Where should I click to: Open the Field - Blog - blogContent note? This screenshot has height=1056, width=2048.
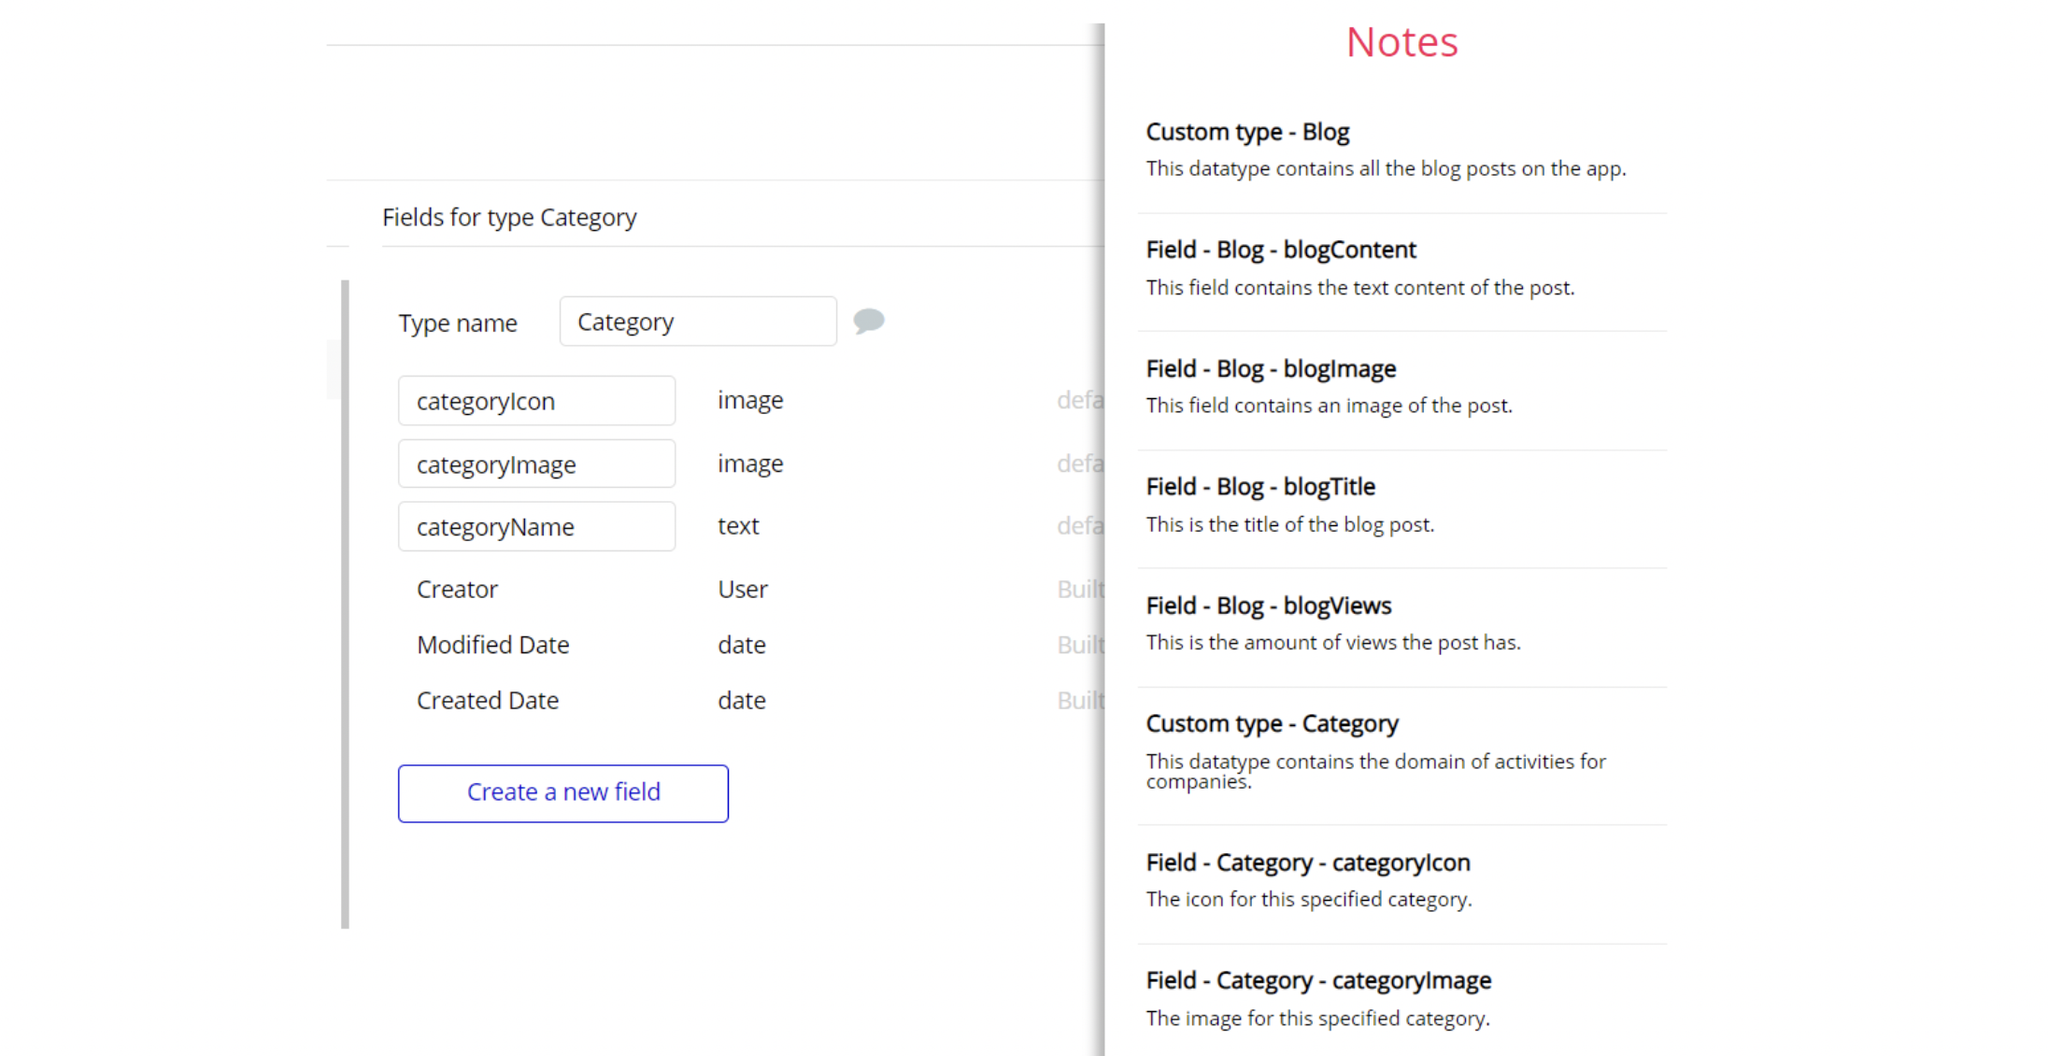(x=1281, y=250)
